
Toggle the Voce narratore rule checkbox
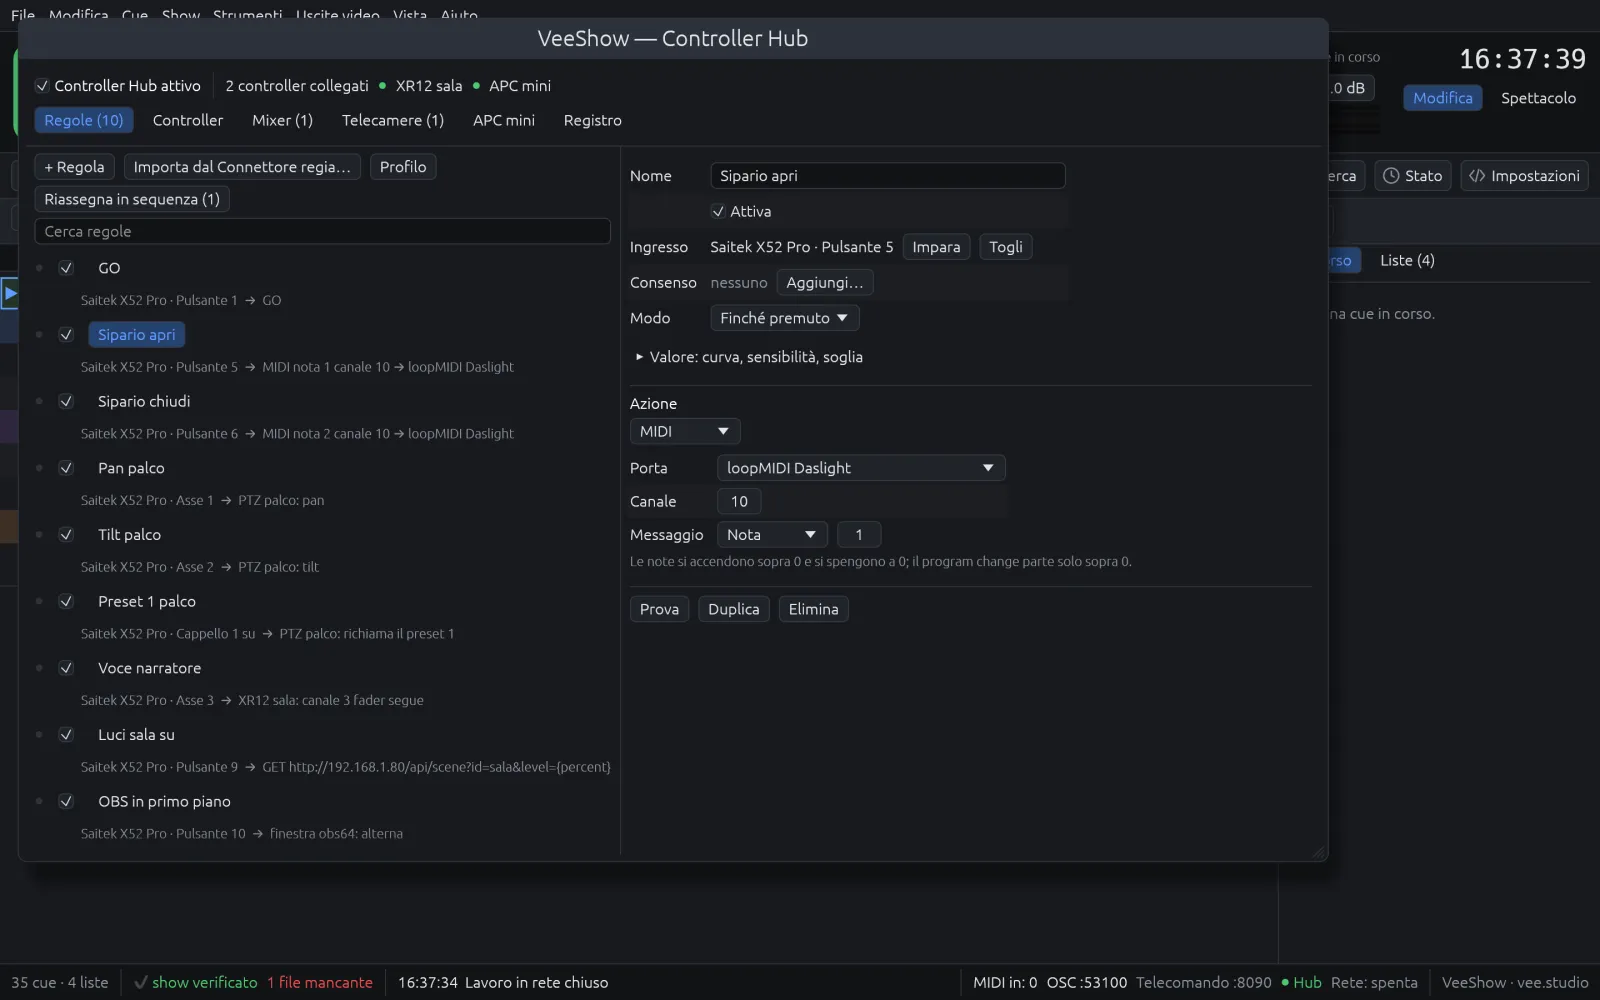tap(66, 668)
